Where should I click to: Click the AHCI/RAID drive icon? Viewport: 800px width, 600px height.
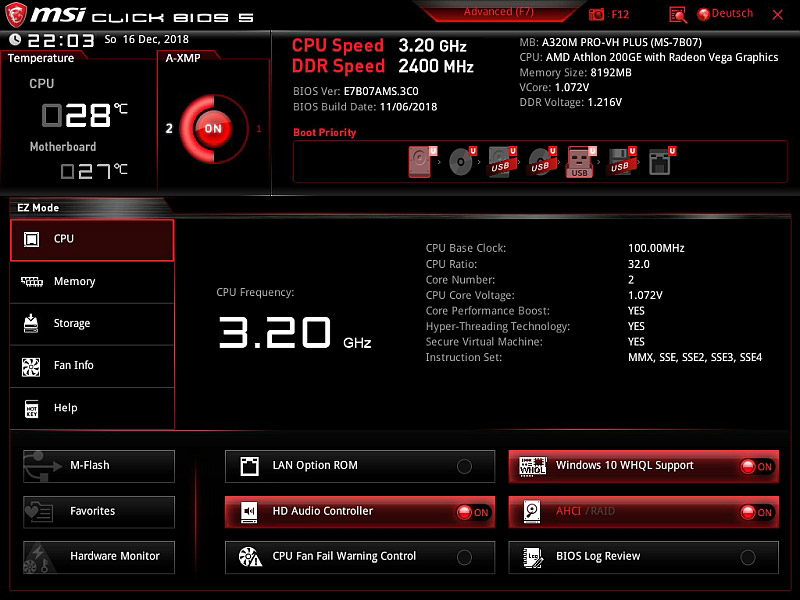[532, 511]
